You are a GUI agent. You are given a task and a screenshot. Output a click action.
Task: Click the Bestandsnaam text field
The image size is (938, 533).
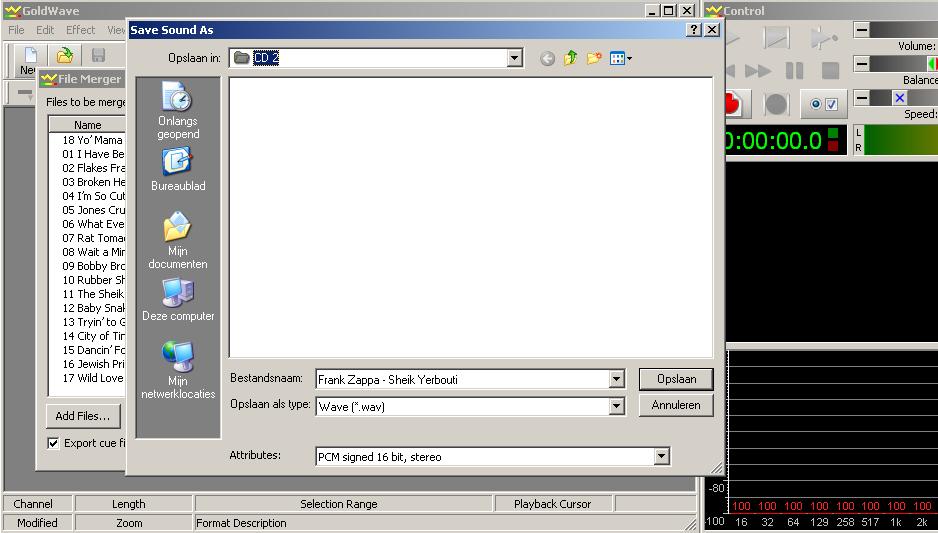point(460,380)
